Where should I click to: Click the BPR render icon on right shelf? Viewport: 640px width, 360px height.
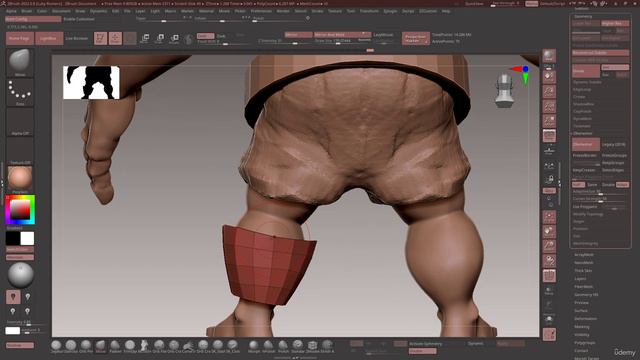549,56
